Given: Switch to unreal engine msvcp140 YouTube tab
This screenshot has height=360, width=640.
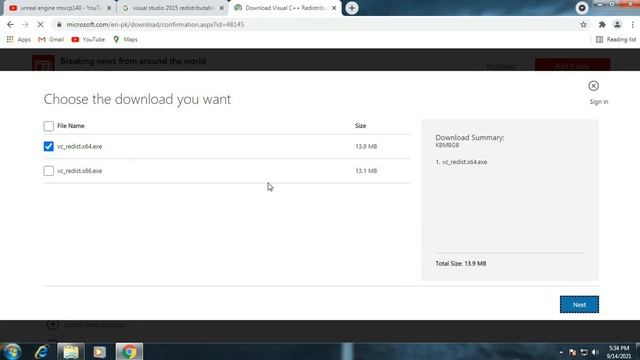Looking at the screenshot, I should [59, 8].
